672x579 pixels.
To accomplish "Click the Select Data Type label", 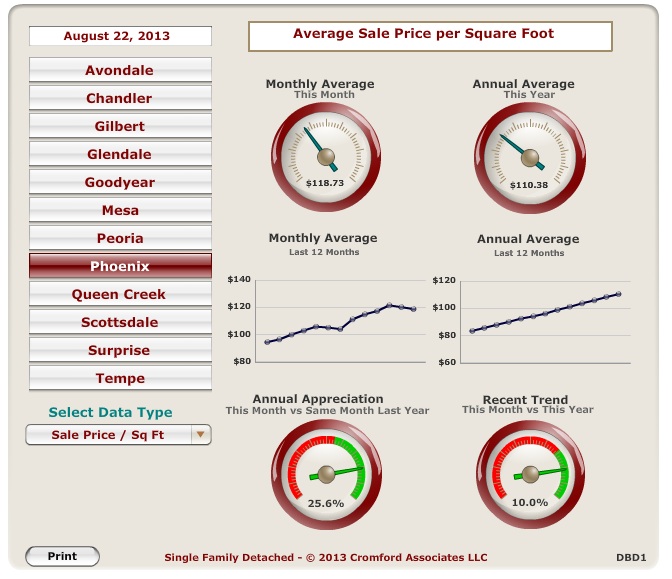I will point(111,412).
